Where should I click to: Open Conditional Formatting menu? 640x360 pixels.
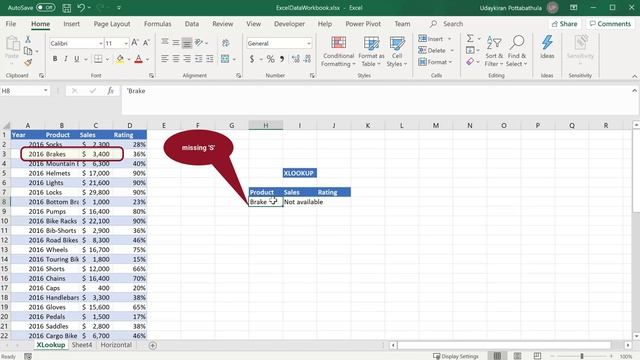(338, 51)
